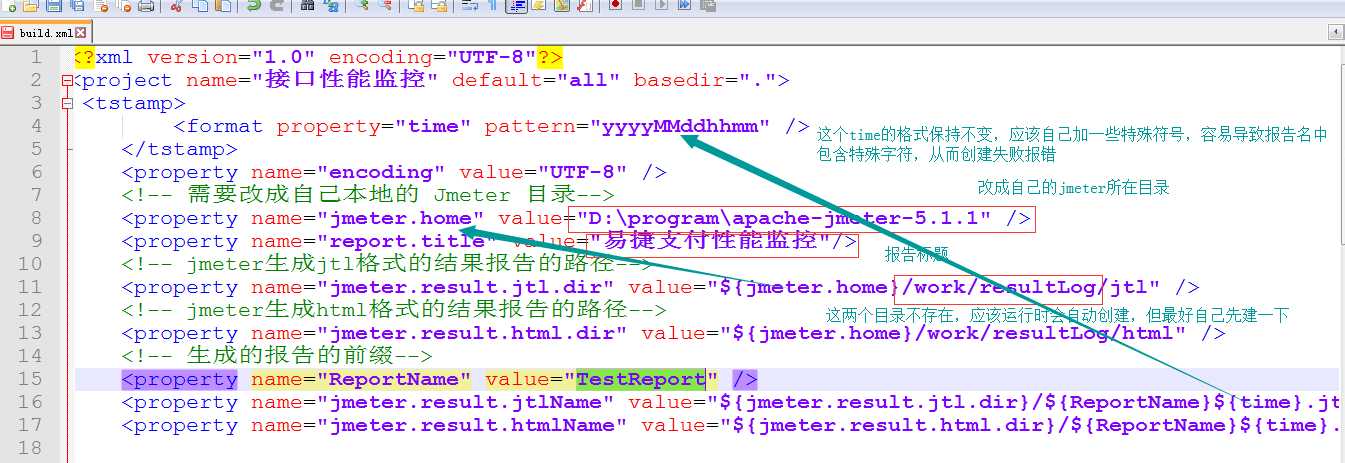
Task: Cut selection using the scissors icon
Action: [x=176, y=6]
